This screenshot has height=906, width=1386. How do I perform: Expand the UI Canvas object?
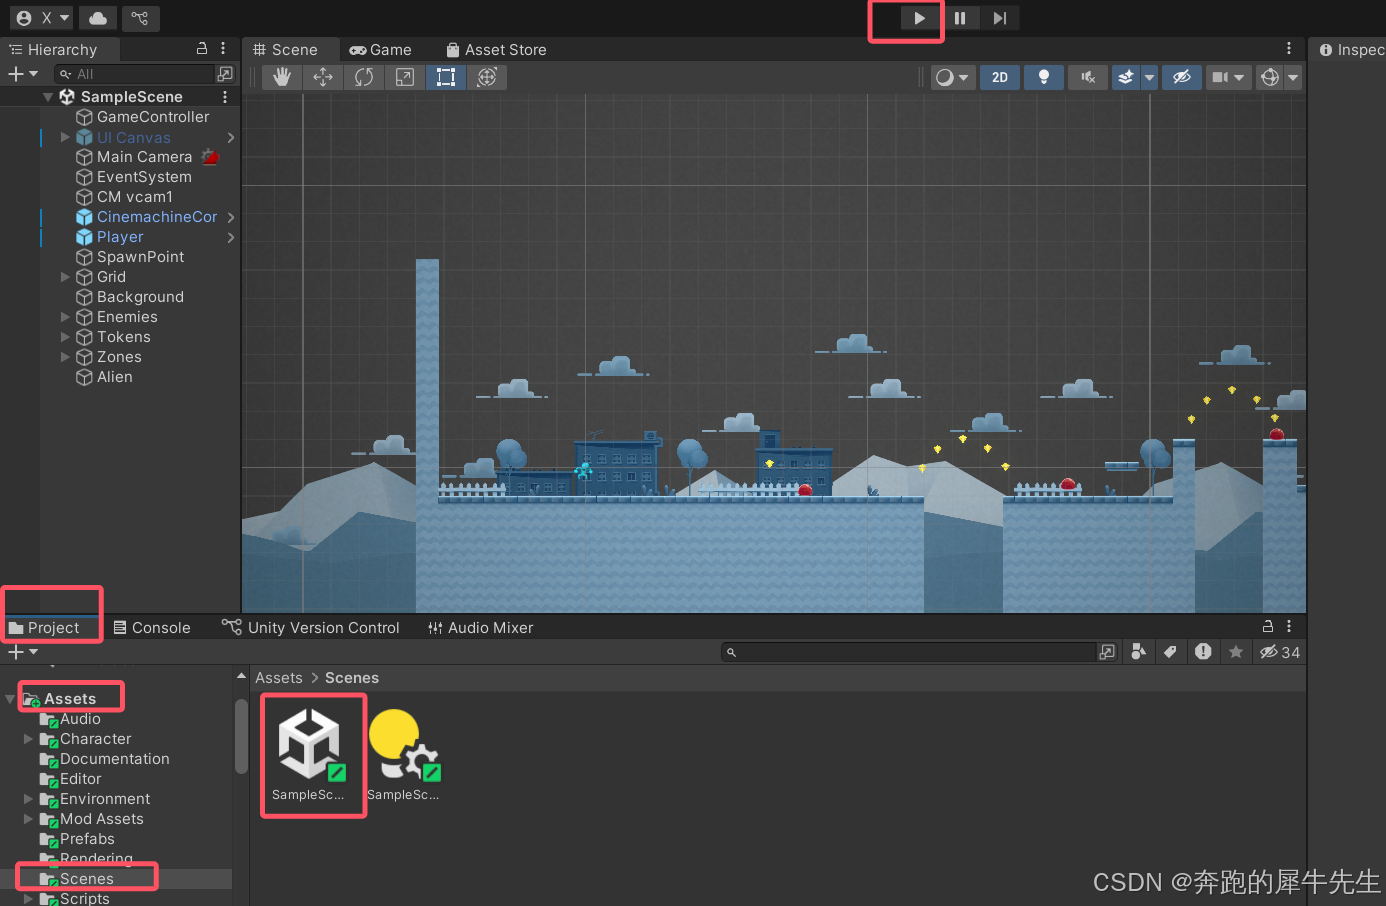pos(65,137)
